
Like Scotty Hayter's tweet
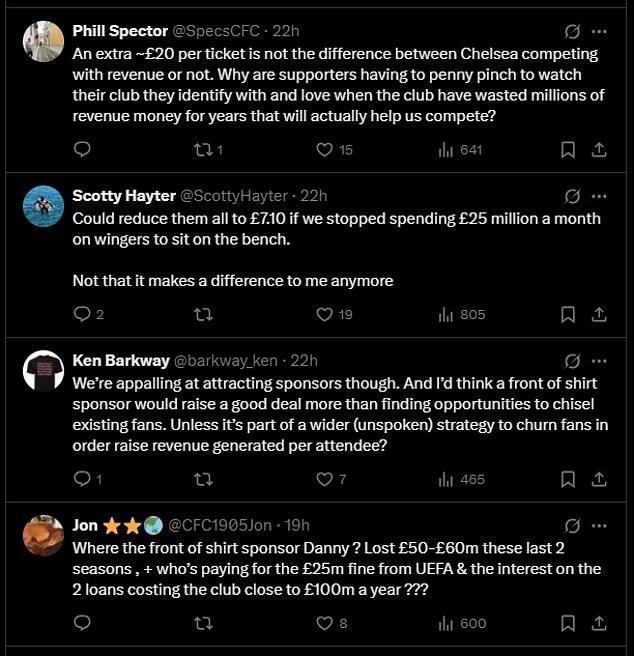tap(324, 315)
